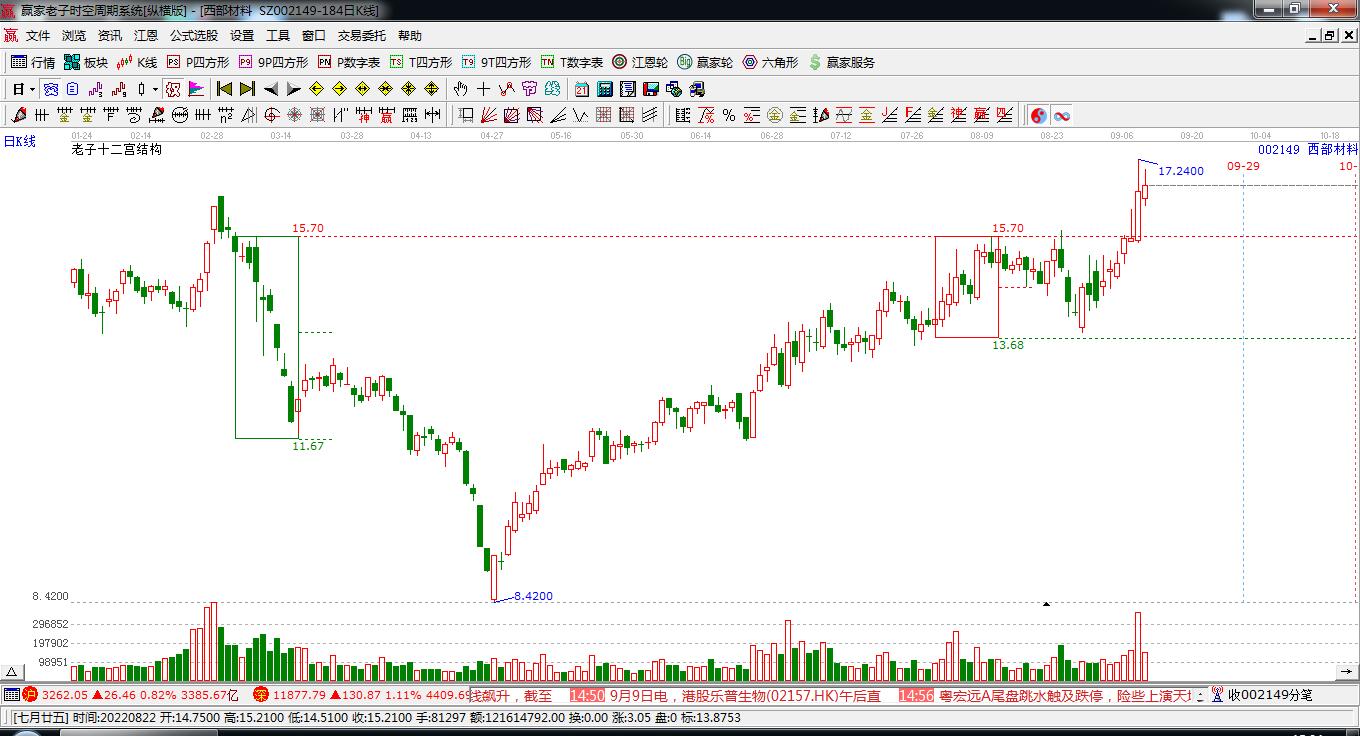Click the 行情 toolbar button
Screen dimensions: 1360x736
tap(33, 62)
